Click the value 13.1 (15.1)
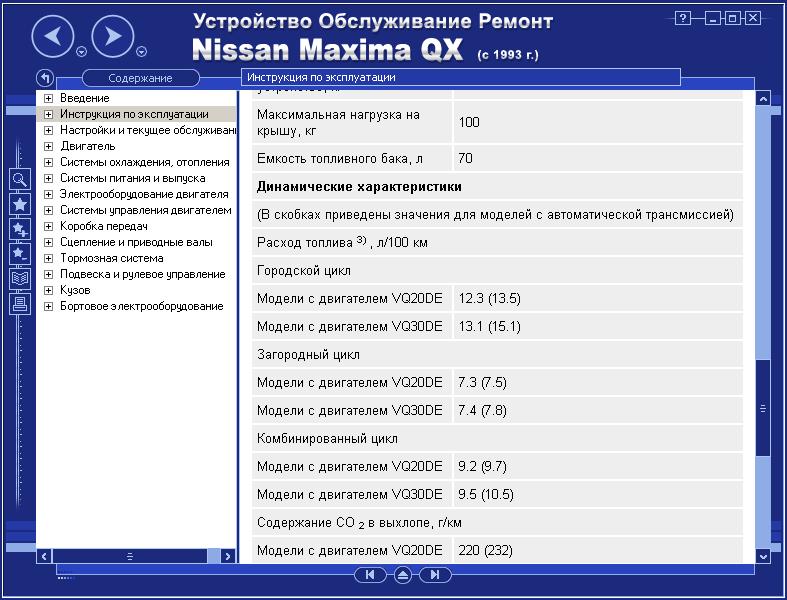Image resolution: width=787 pixels, height=600 pixels. pyautogui.click(x=489, y=327)
